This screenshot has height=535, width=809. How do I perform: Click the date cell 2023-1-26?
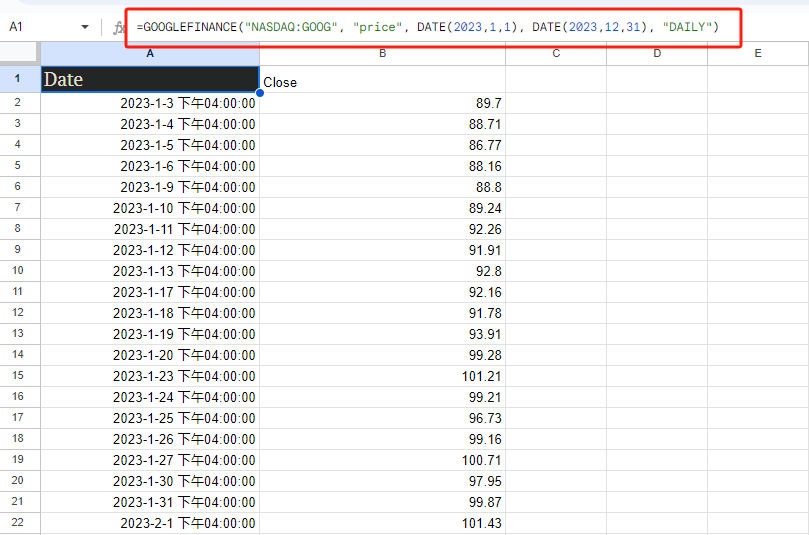pyautogui.click(x=150, y=439)
